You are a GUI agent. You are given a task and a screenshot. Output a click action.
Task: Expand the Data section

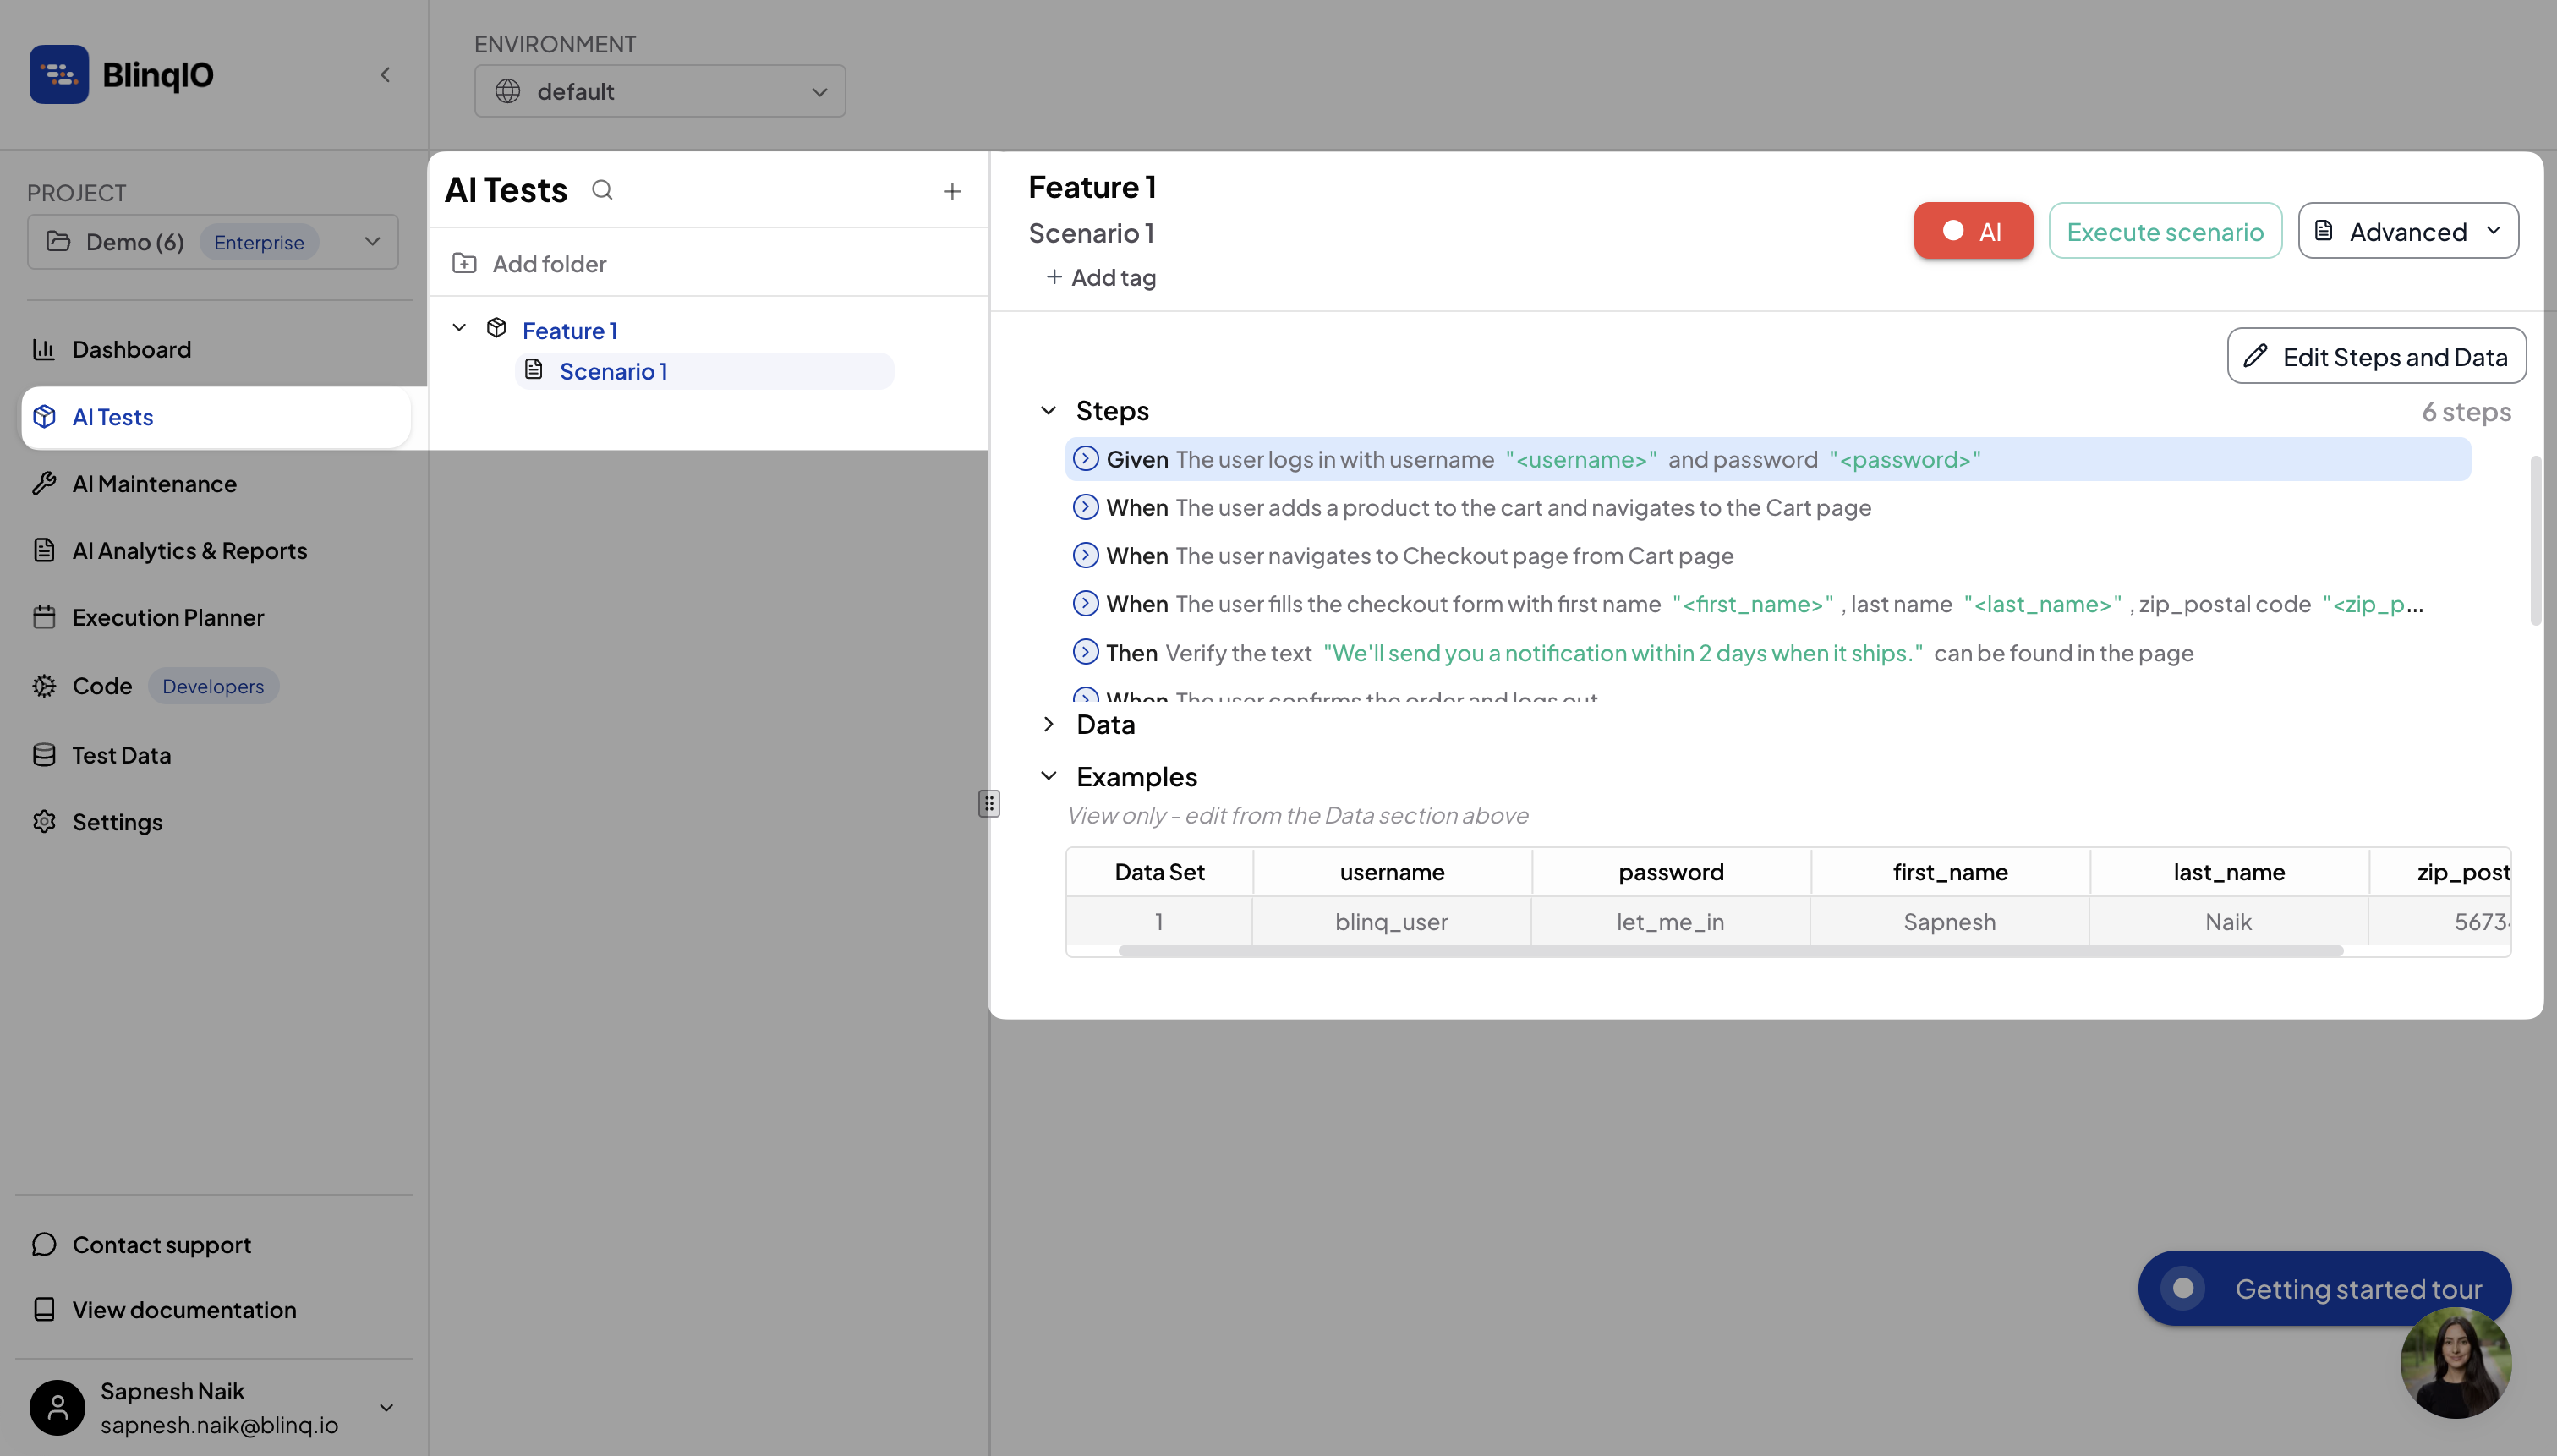click(x=1048, y=724)
